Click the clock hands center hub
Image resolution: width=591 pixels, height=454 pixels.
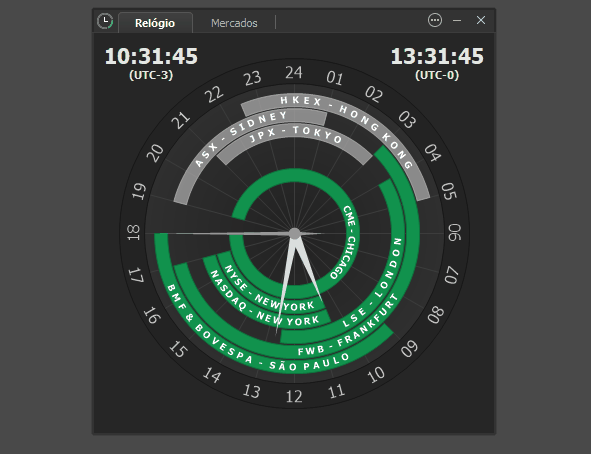click(295, 234)
